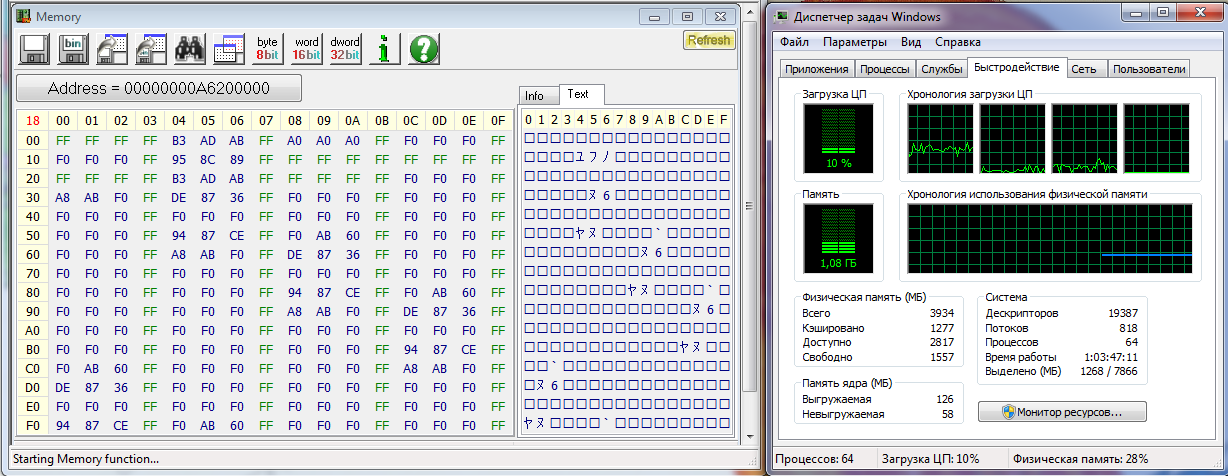Viewport: 1228px width, 476px height.
Task: Click column header 04 in hex grid
Action: (x=178, y=121)
